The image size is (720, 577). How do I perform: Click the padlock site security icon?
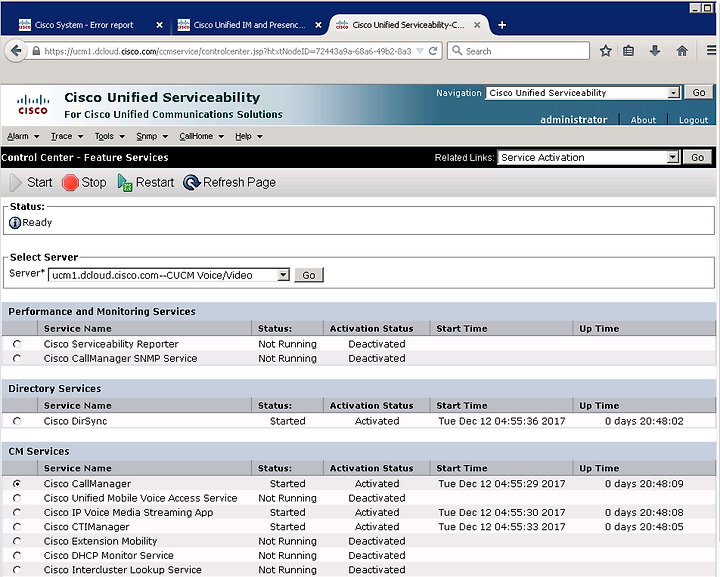[x=36, y=51]
